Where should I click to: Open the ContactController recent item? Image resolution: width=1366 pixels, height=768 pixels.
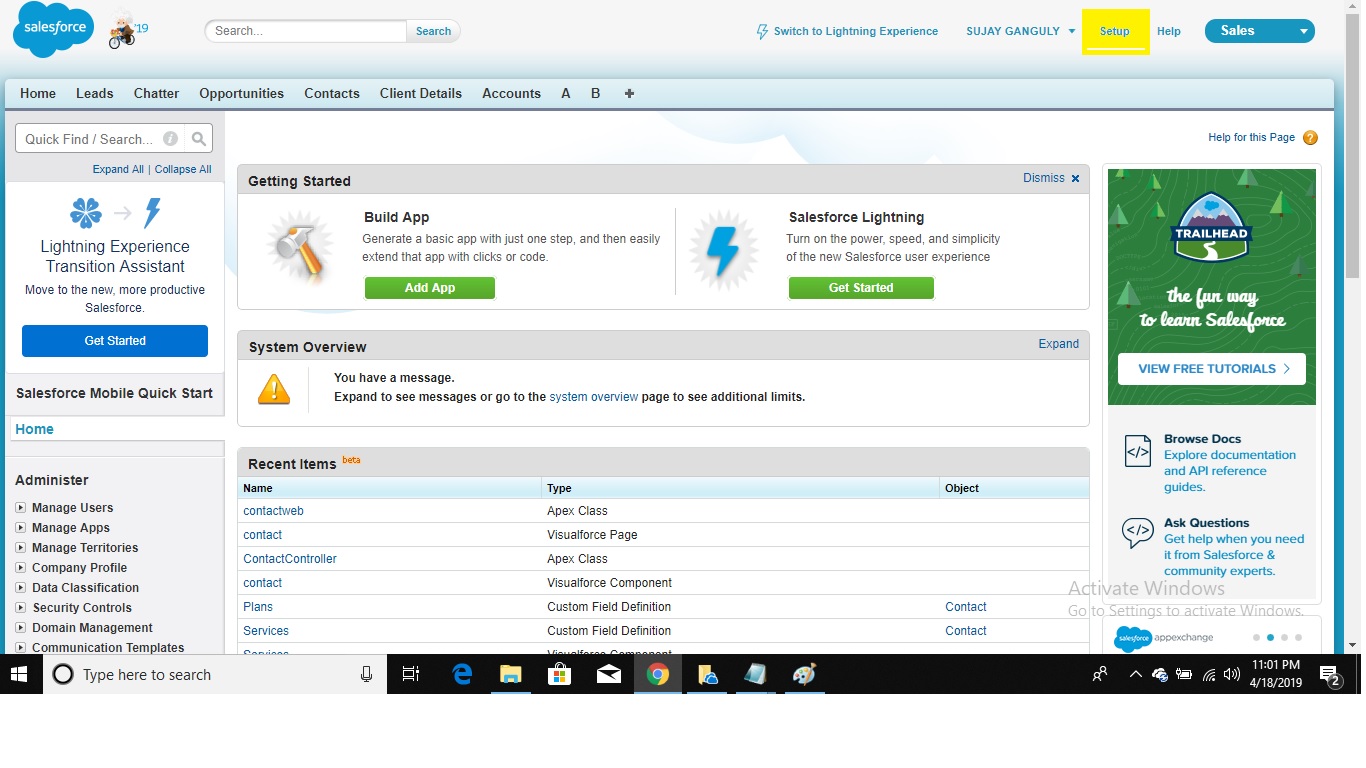[290, 559]
